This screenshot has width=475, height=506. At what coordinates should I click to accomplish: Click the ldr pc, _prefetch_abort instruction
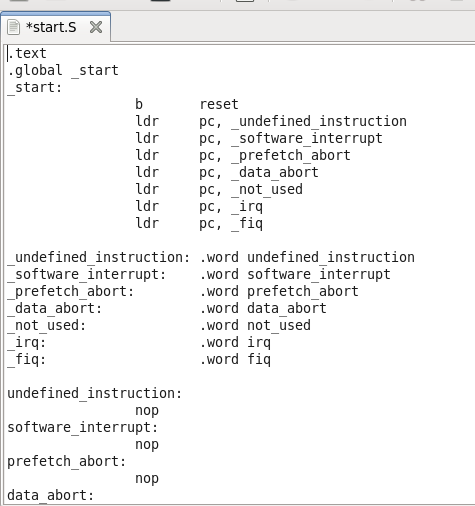(x=243, y=155)
